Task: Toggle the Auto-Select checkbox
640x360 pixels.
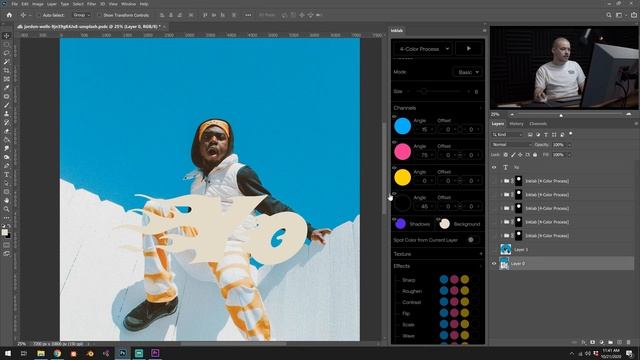Action: pos(39,15)
